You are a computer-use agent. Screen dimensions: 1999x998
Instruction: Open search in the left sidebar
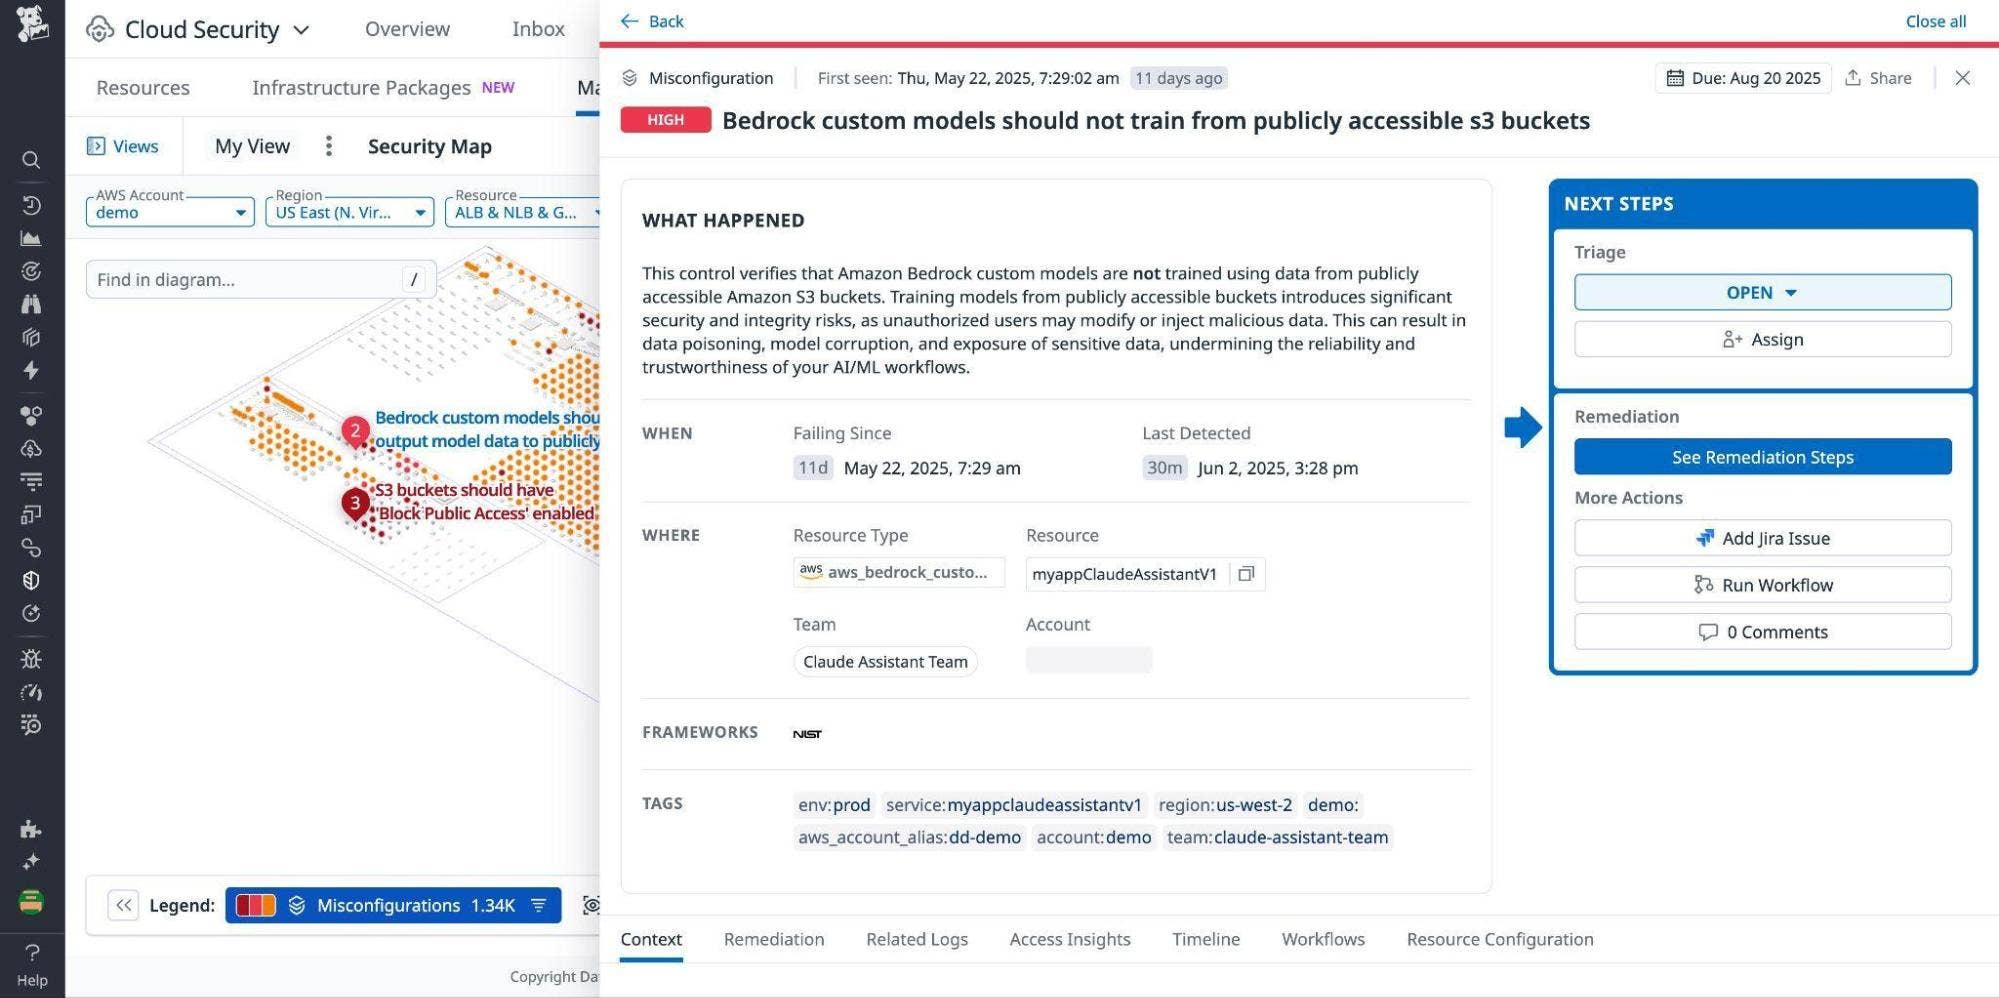[x=31, y=160]
